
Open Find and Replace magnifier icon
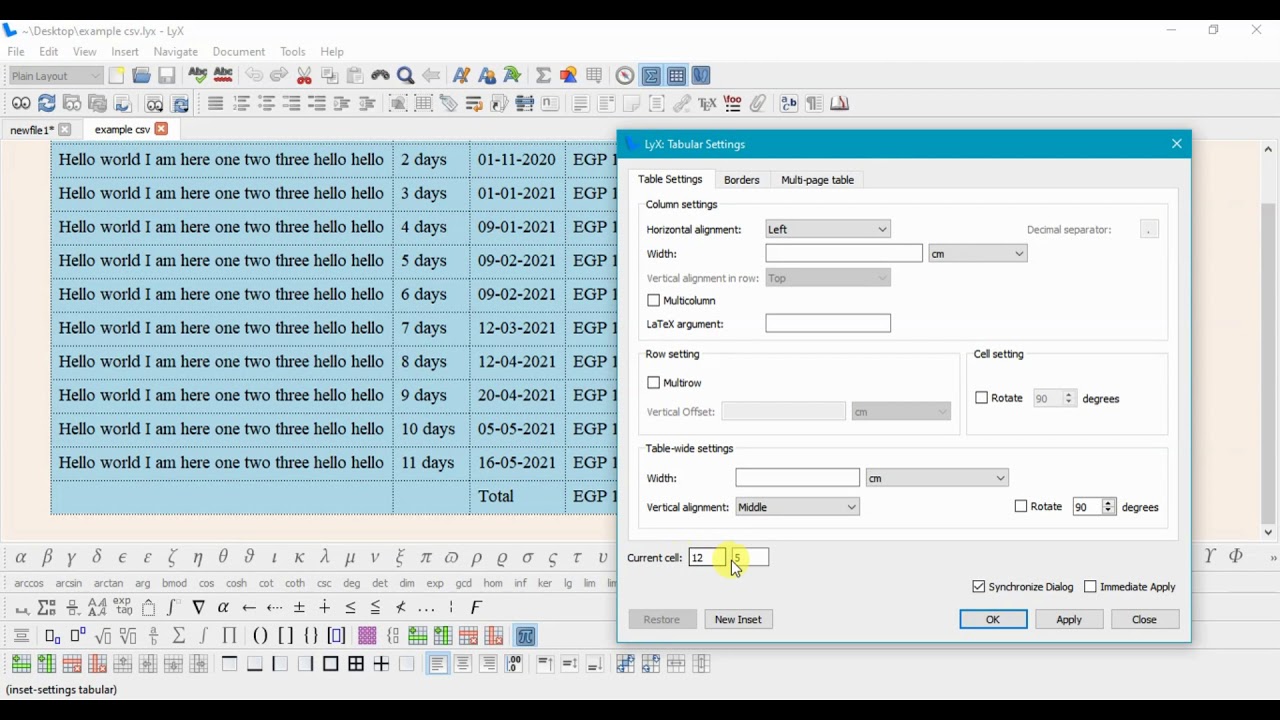click(406, 76)
